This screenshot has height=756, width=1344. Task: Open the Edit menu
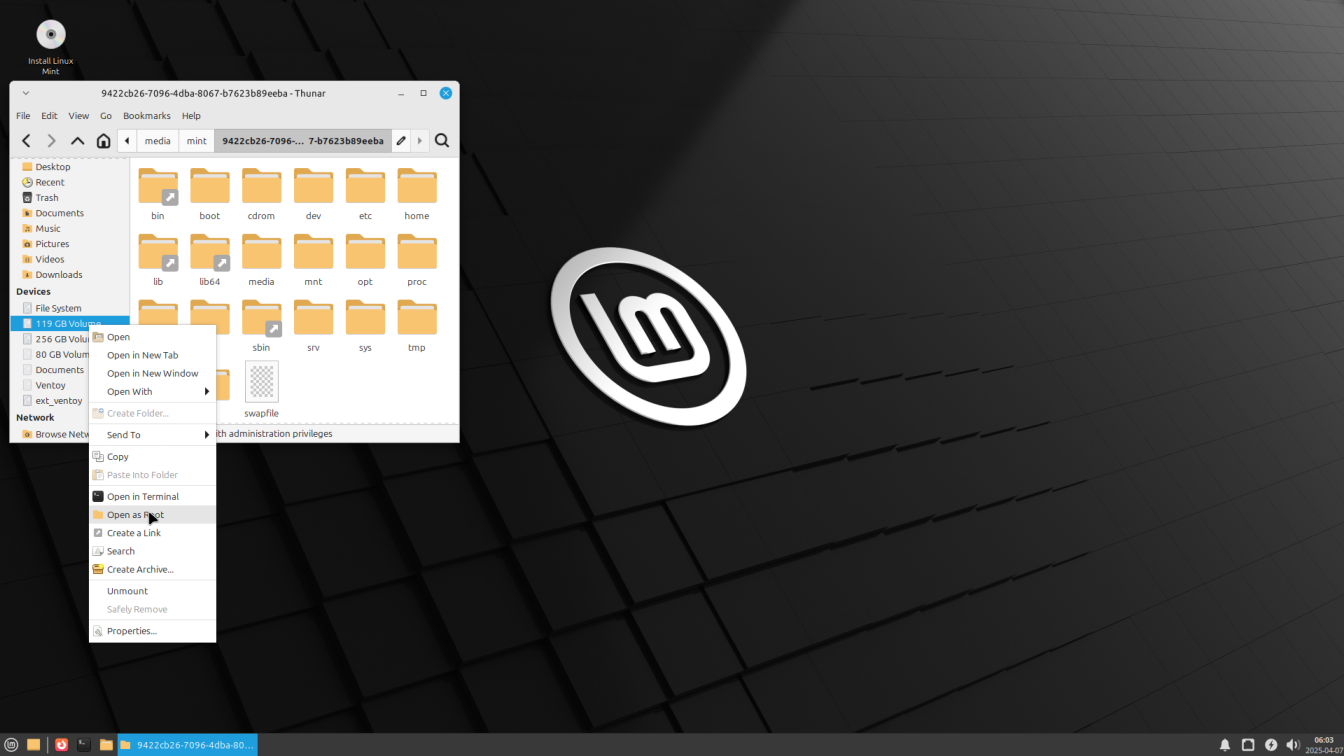click(x=49, y=116)
